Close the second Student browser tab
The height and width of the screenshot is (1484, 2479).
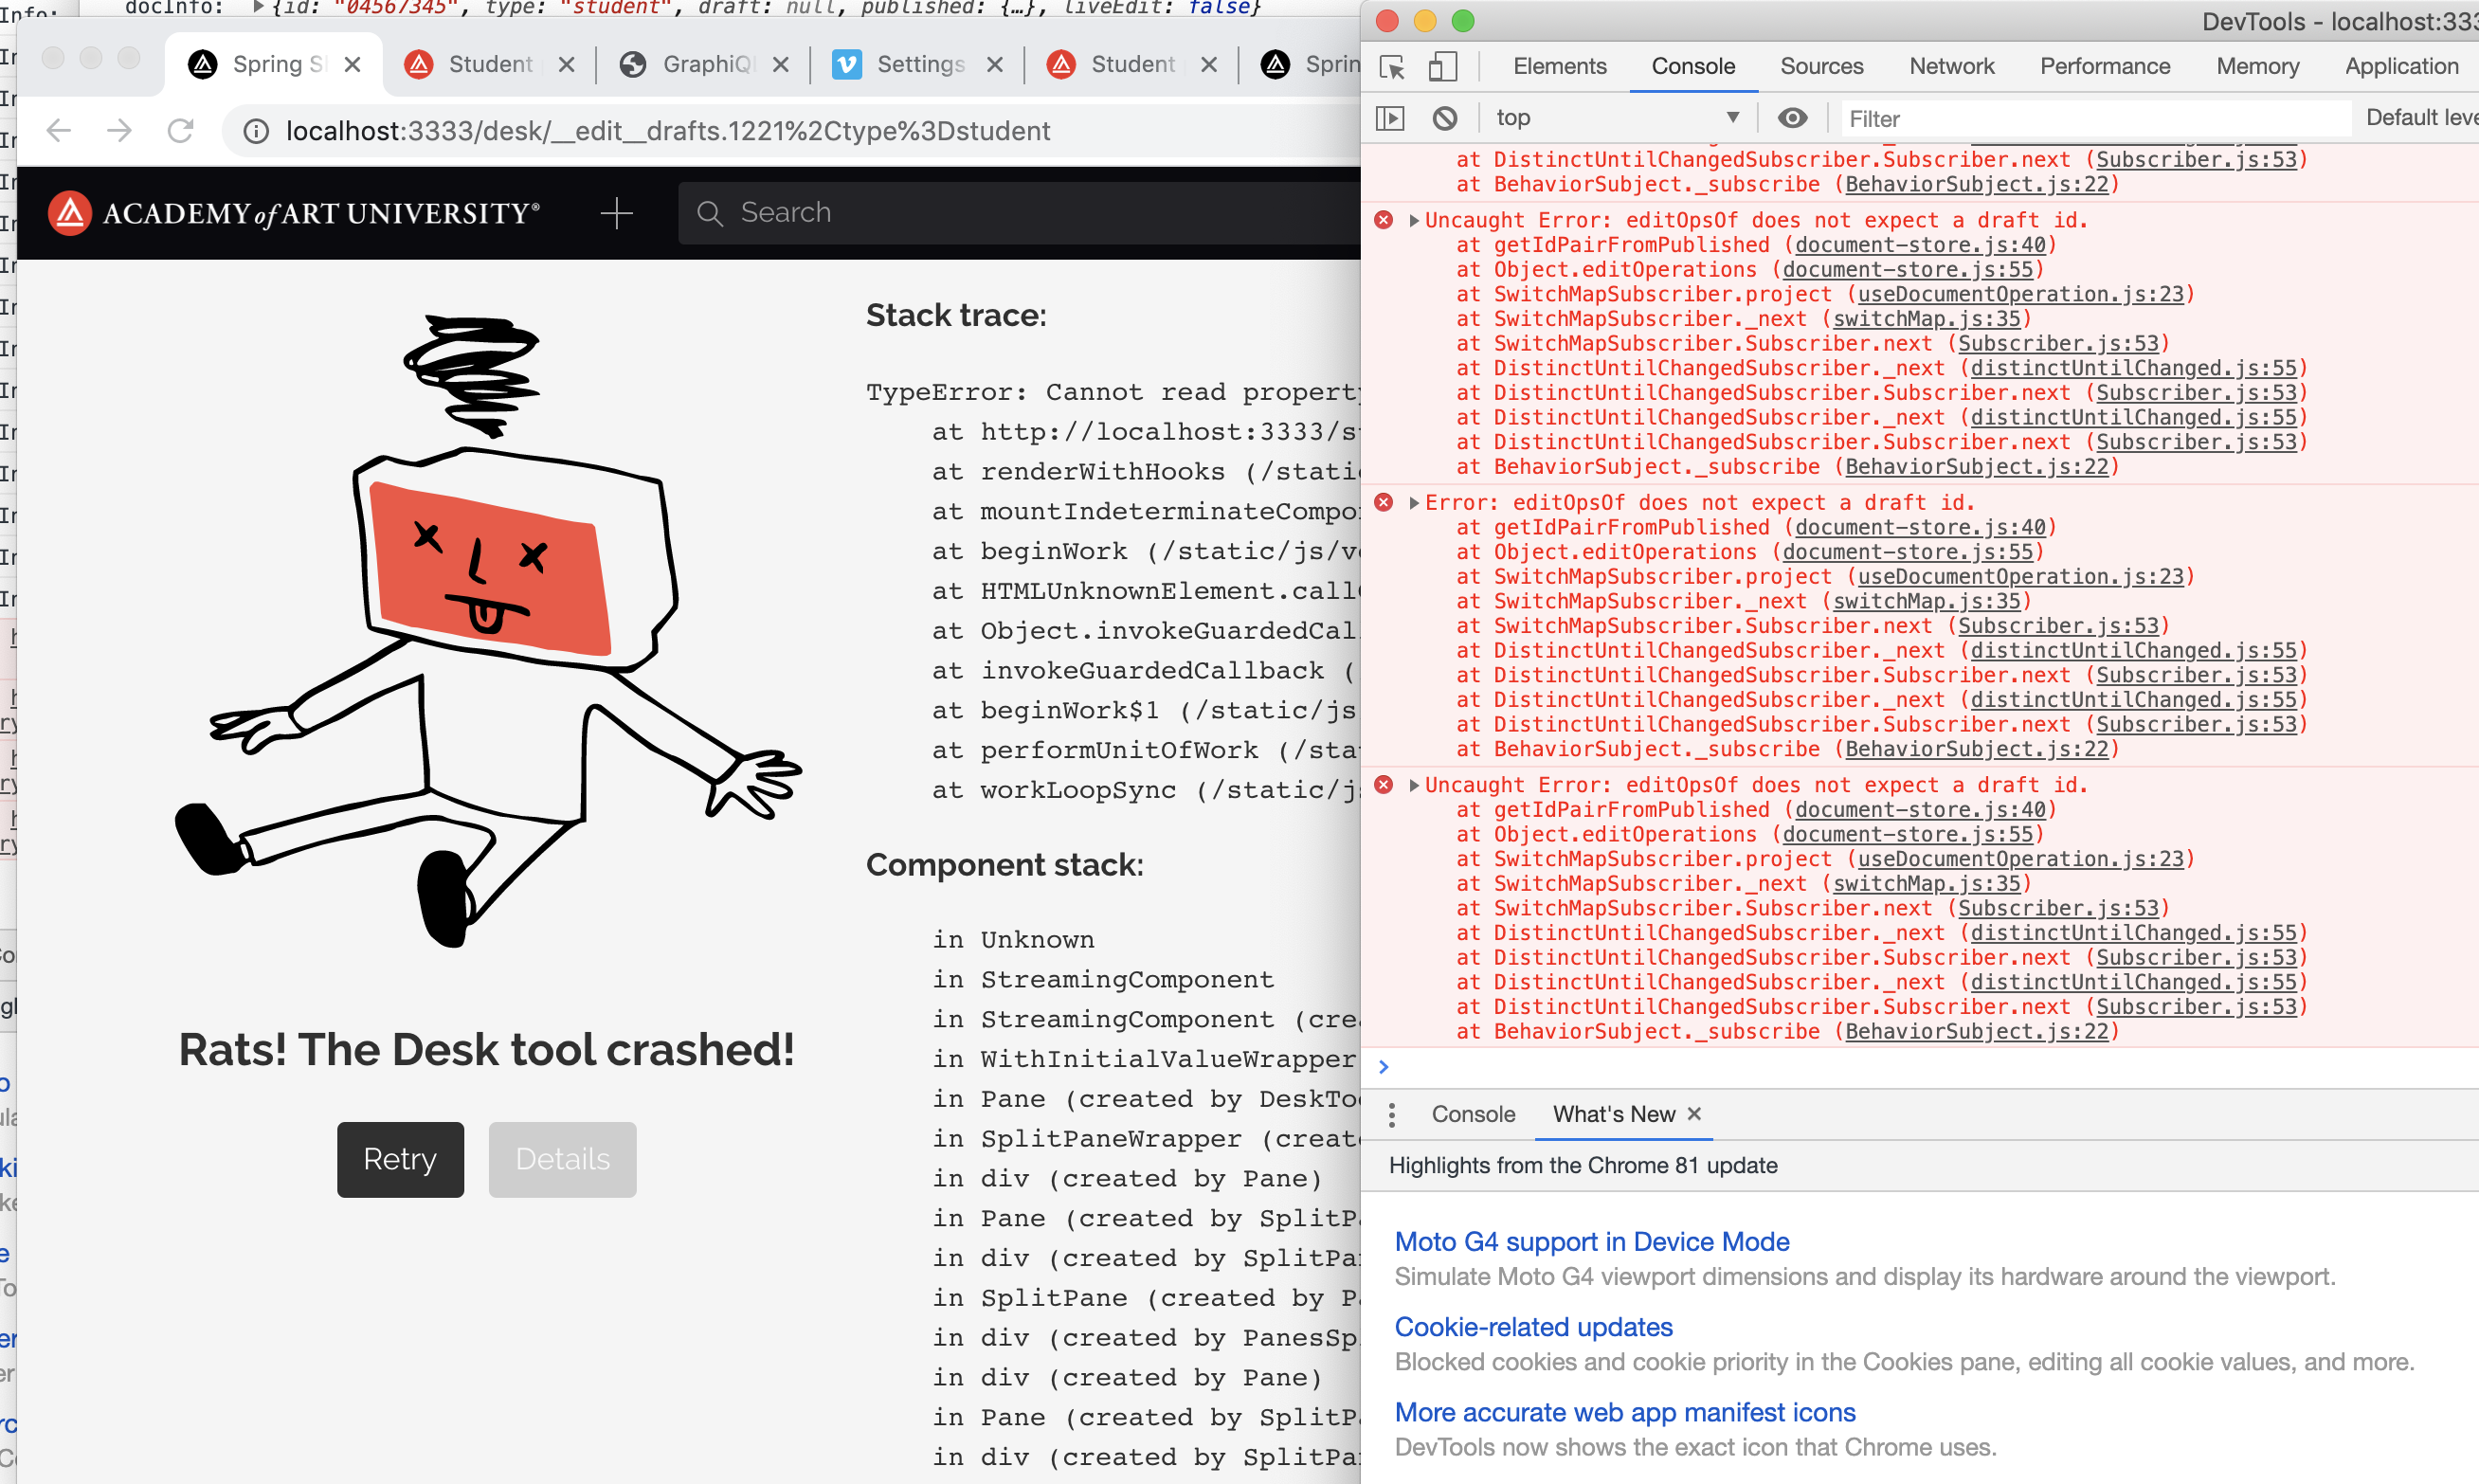[1209, 65]
